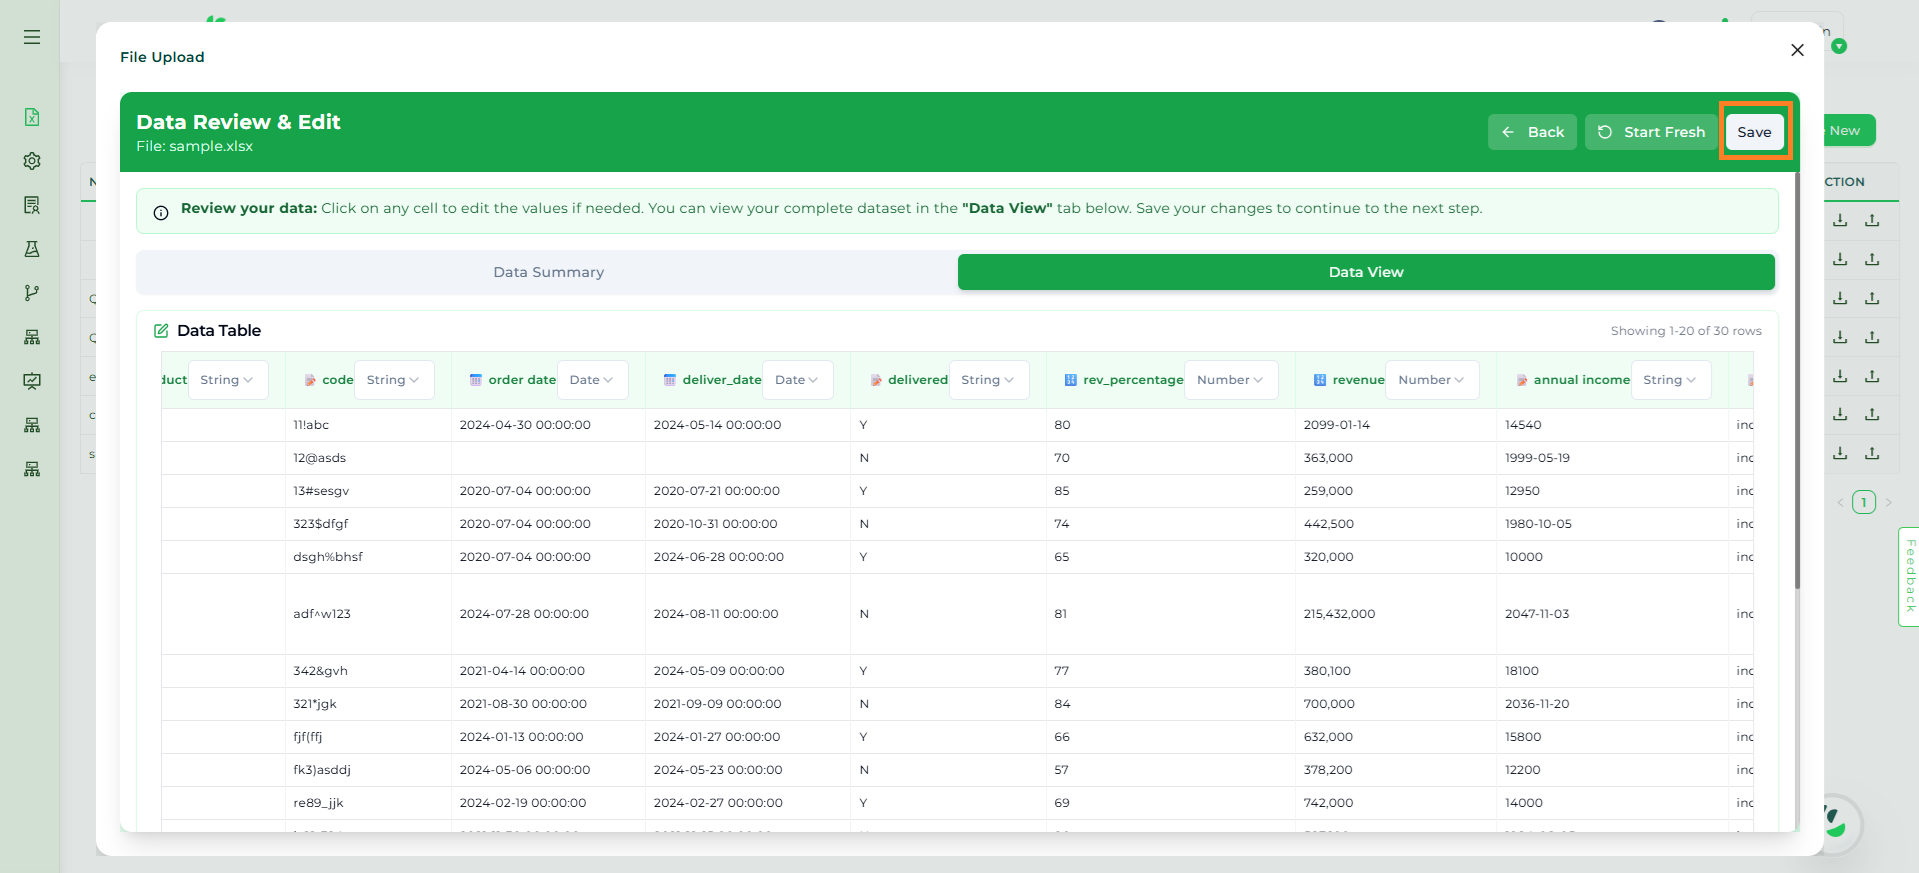The height and width of the screenshot is (873, 1919).
Task: Open rev_percentage Number type dropdown
Action: tap(1230, 380)
